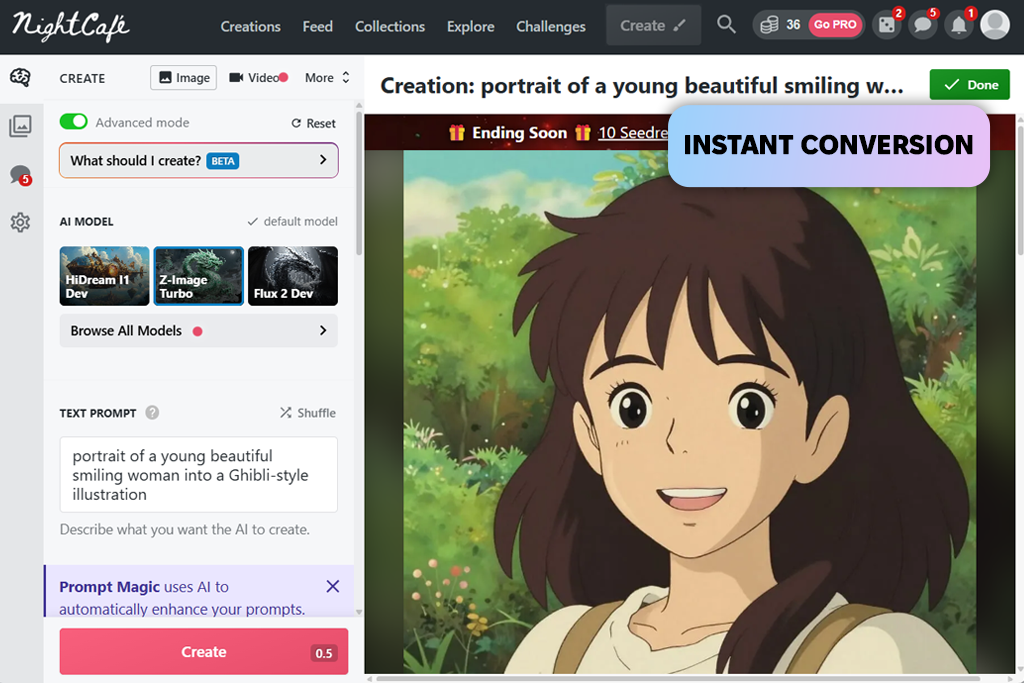Screen dimensions: 1024x683
Task: Select the Flux 2 Dev model
Action: 293,276
